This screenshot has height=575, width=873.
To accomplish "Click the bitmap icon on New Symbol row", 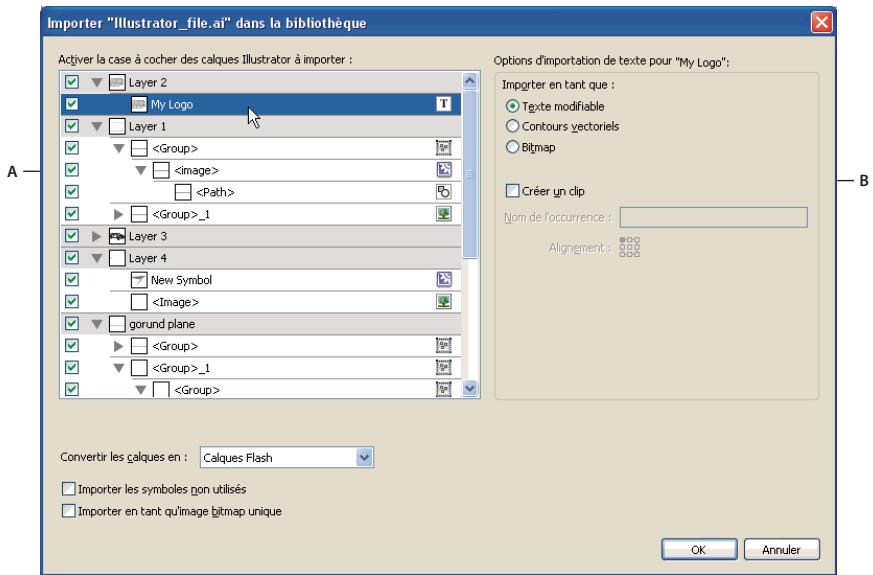I will (445, 281).
